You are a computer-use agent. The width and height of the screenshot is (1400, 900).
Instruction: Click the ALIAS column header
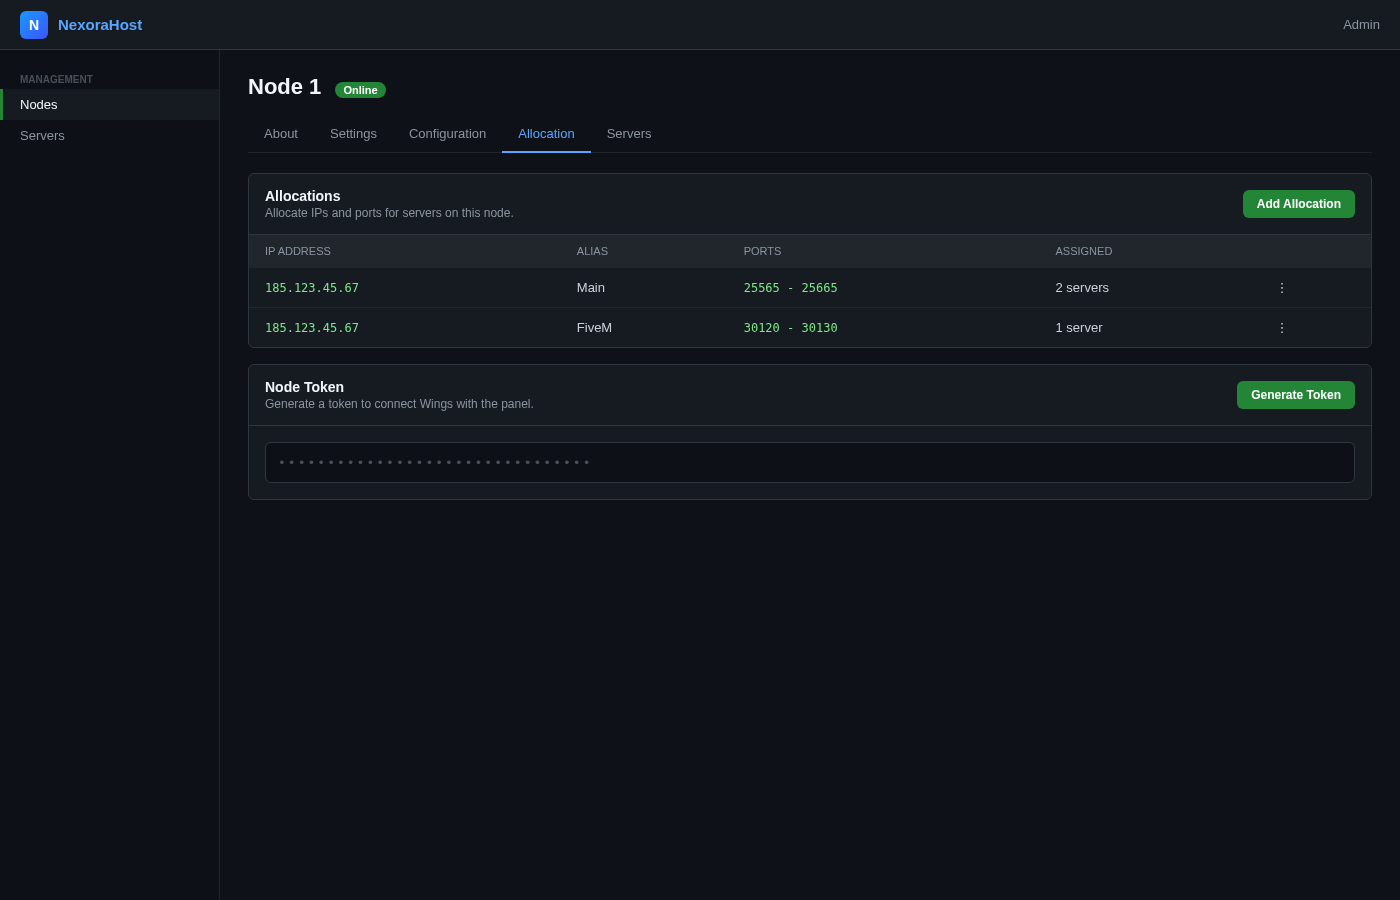pos(592,251)
